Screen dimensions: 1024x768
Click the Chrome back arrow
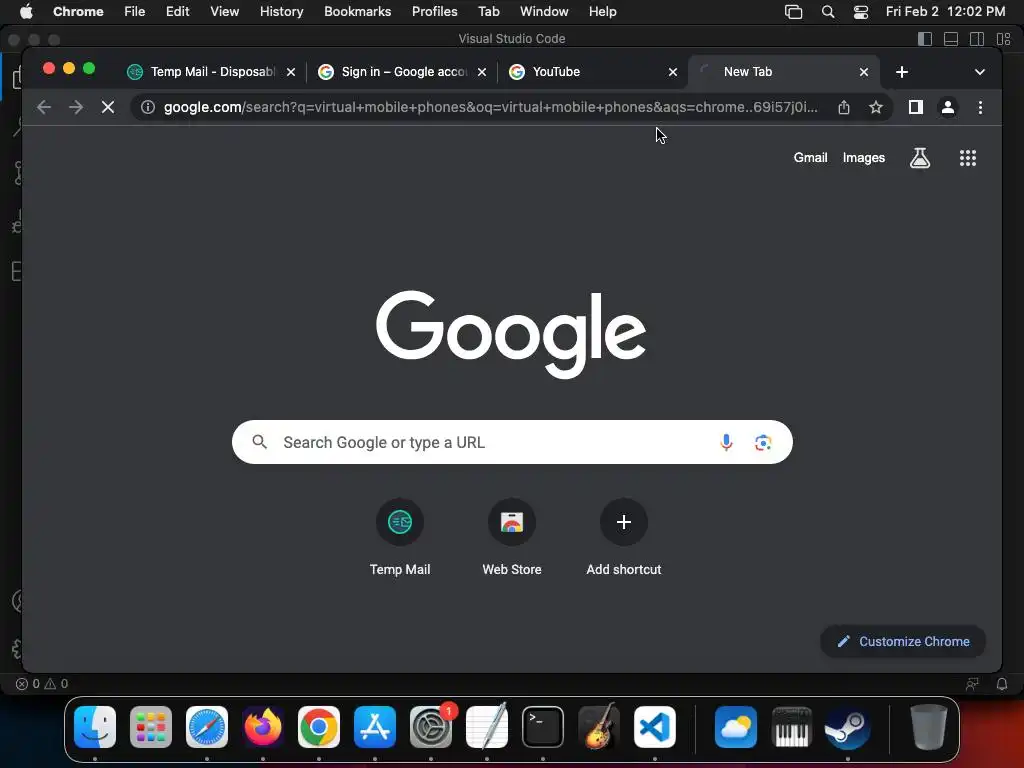(44, 107)
